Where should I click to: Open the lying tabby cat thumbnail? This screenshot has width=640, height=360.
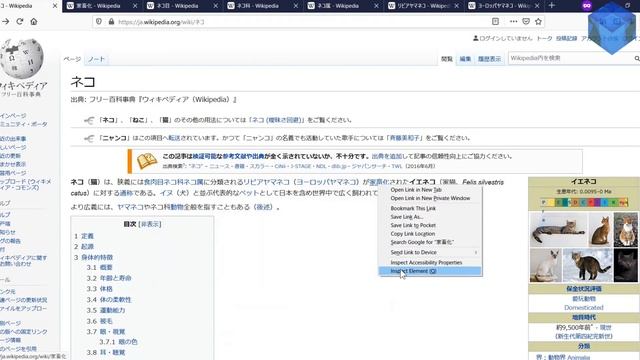[558, 229]
